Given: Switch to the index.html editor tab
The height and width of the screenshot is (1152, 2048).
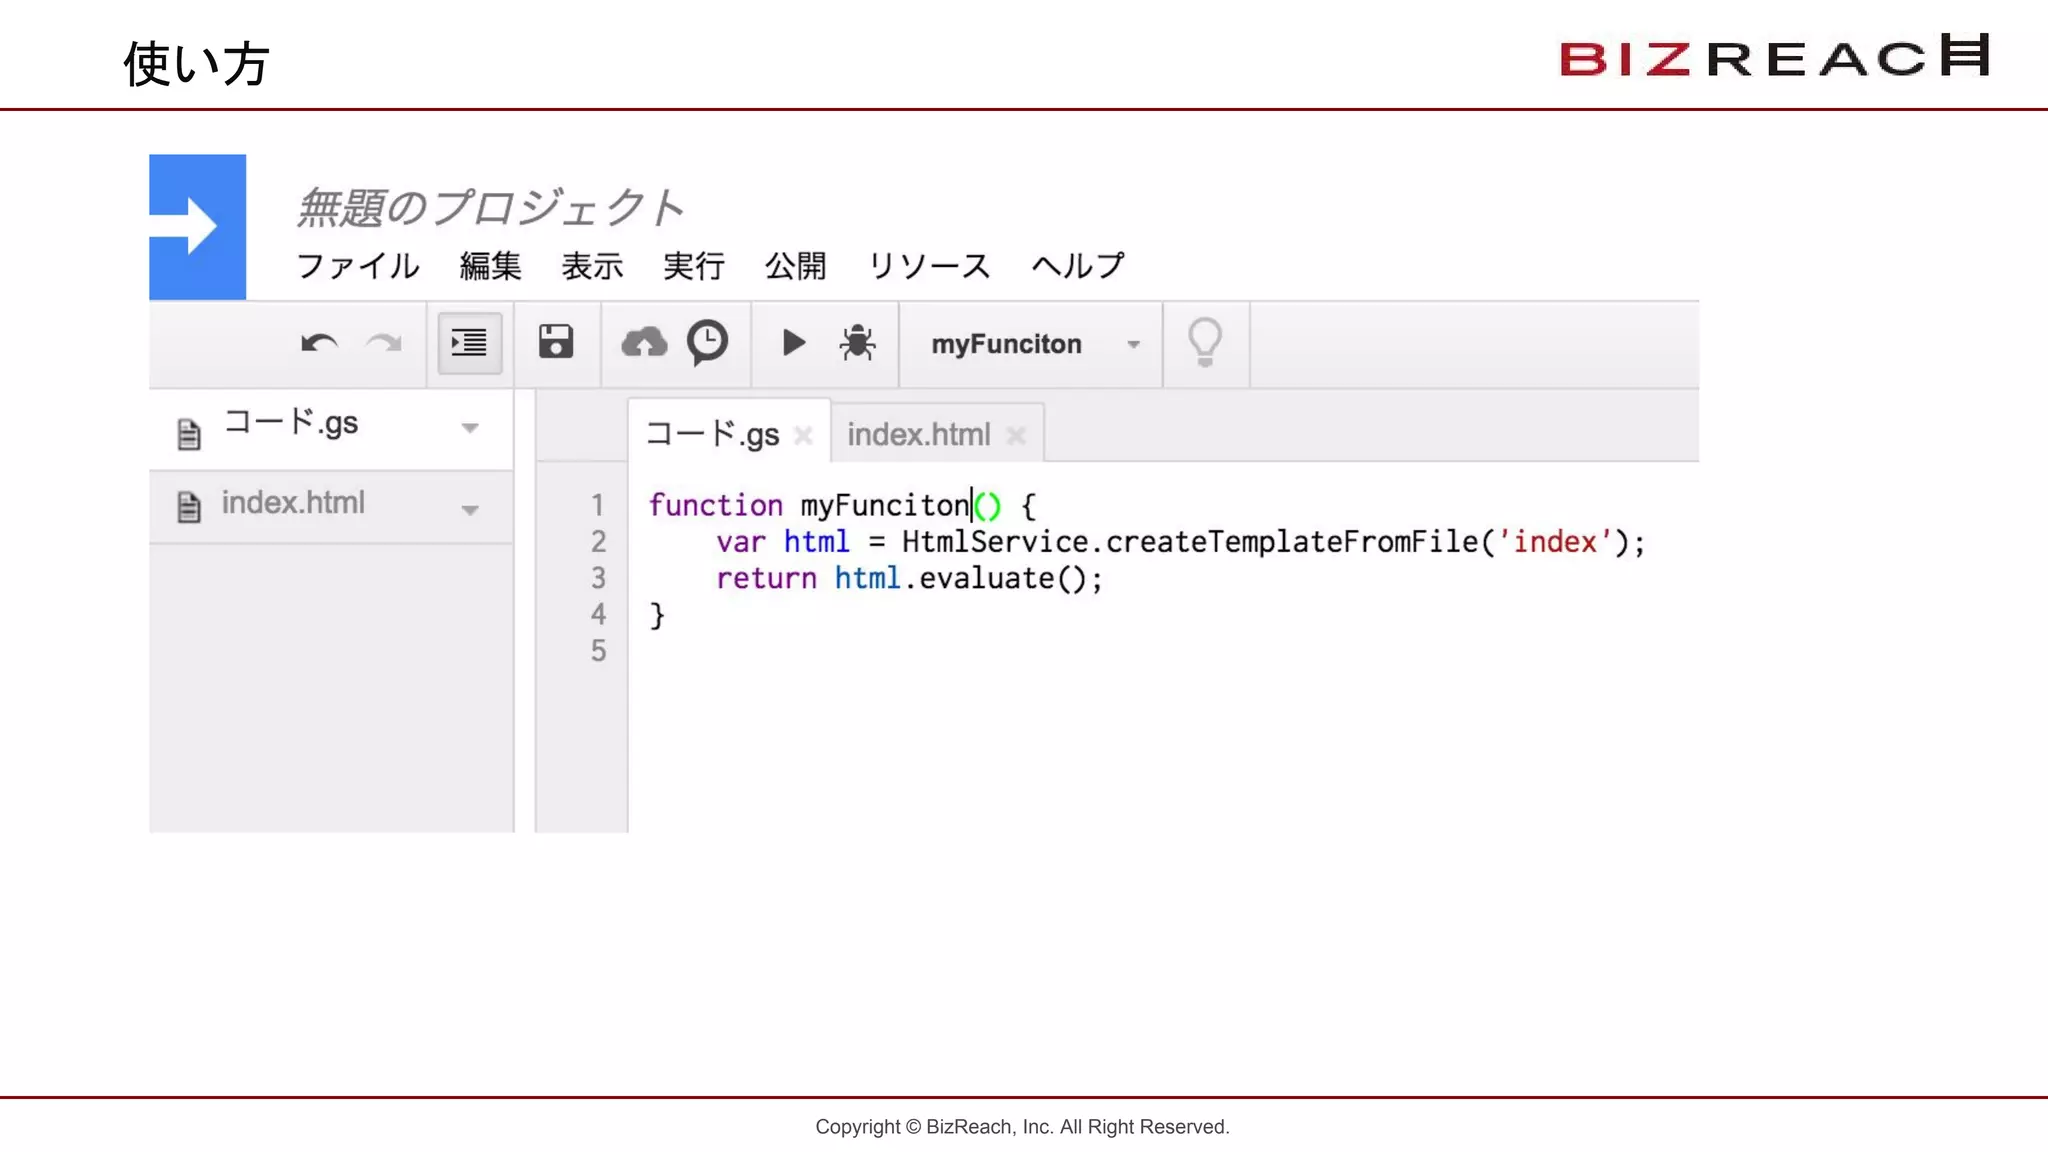Looking at the screenshot, I should (x=918, y=435).
